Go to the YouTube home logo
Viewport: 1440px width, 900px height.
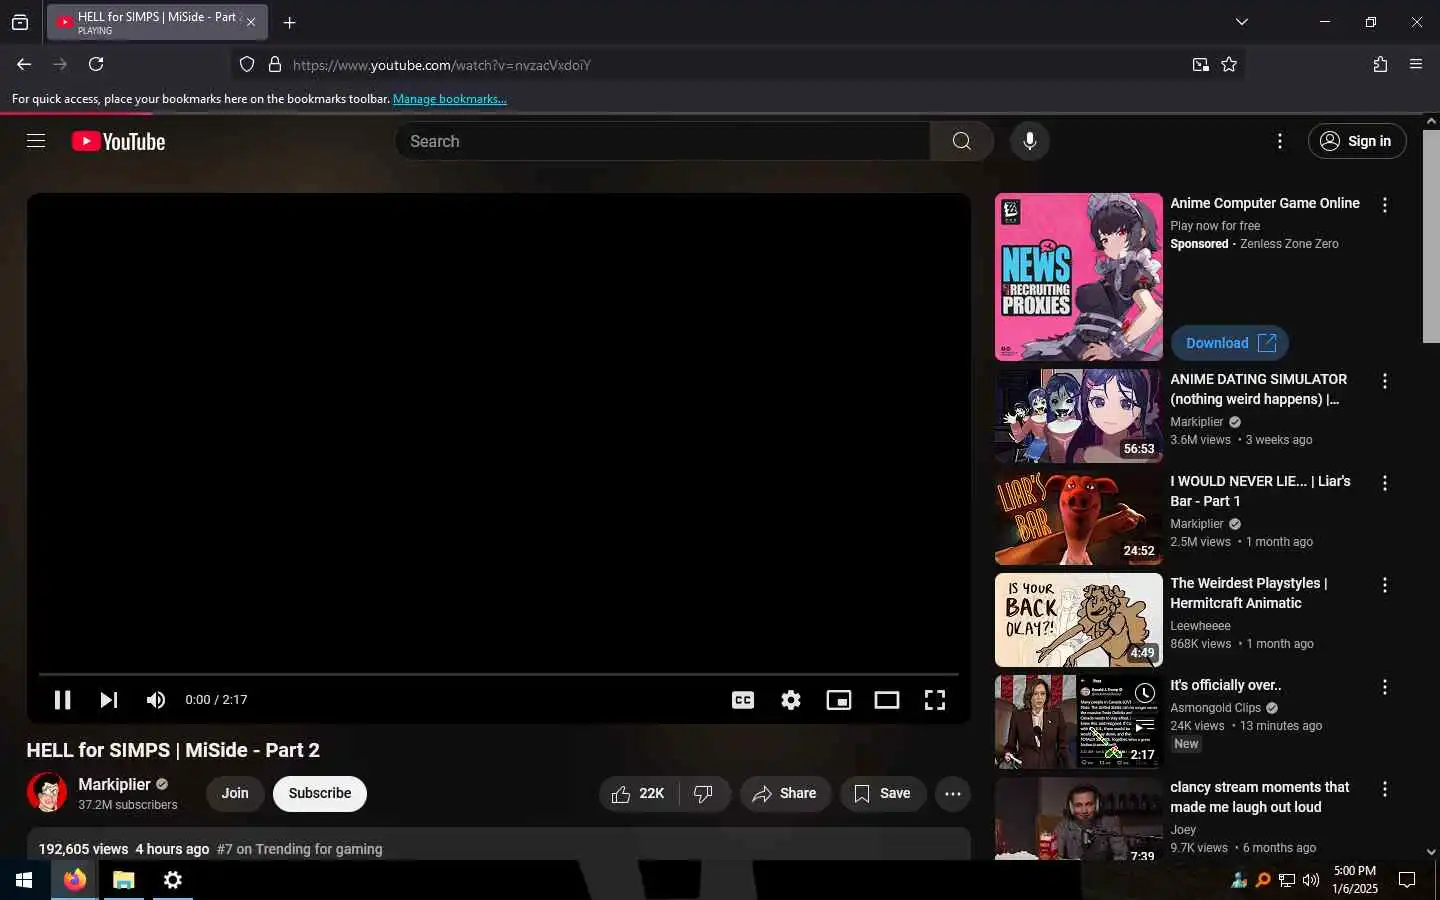[118, 142]
